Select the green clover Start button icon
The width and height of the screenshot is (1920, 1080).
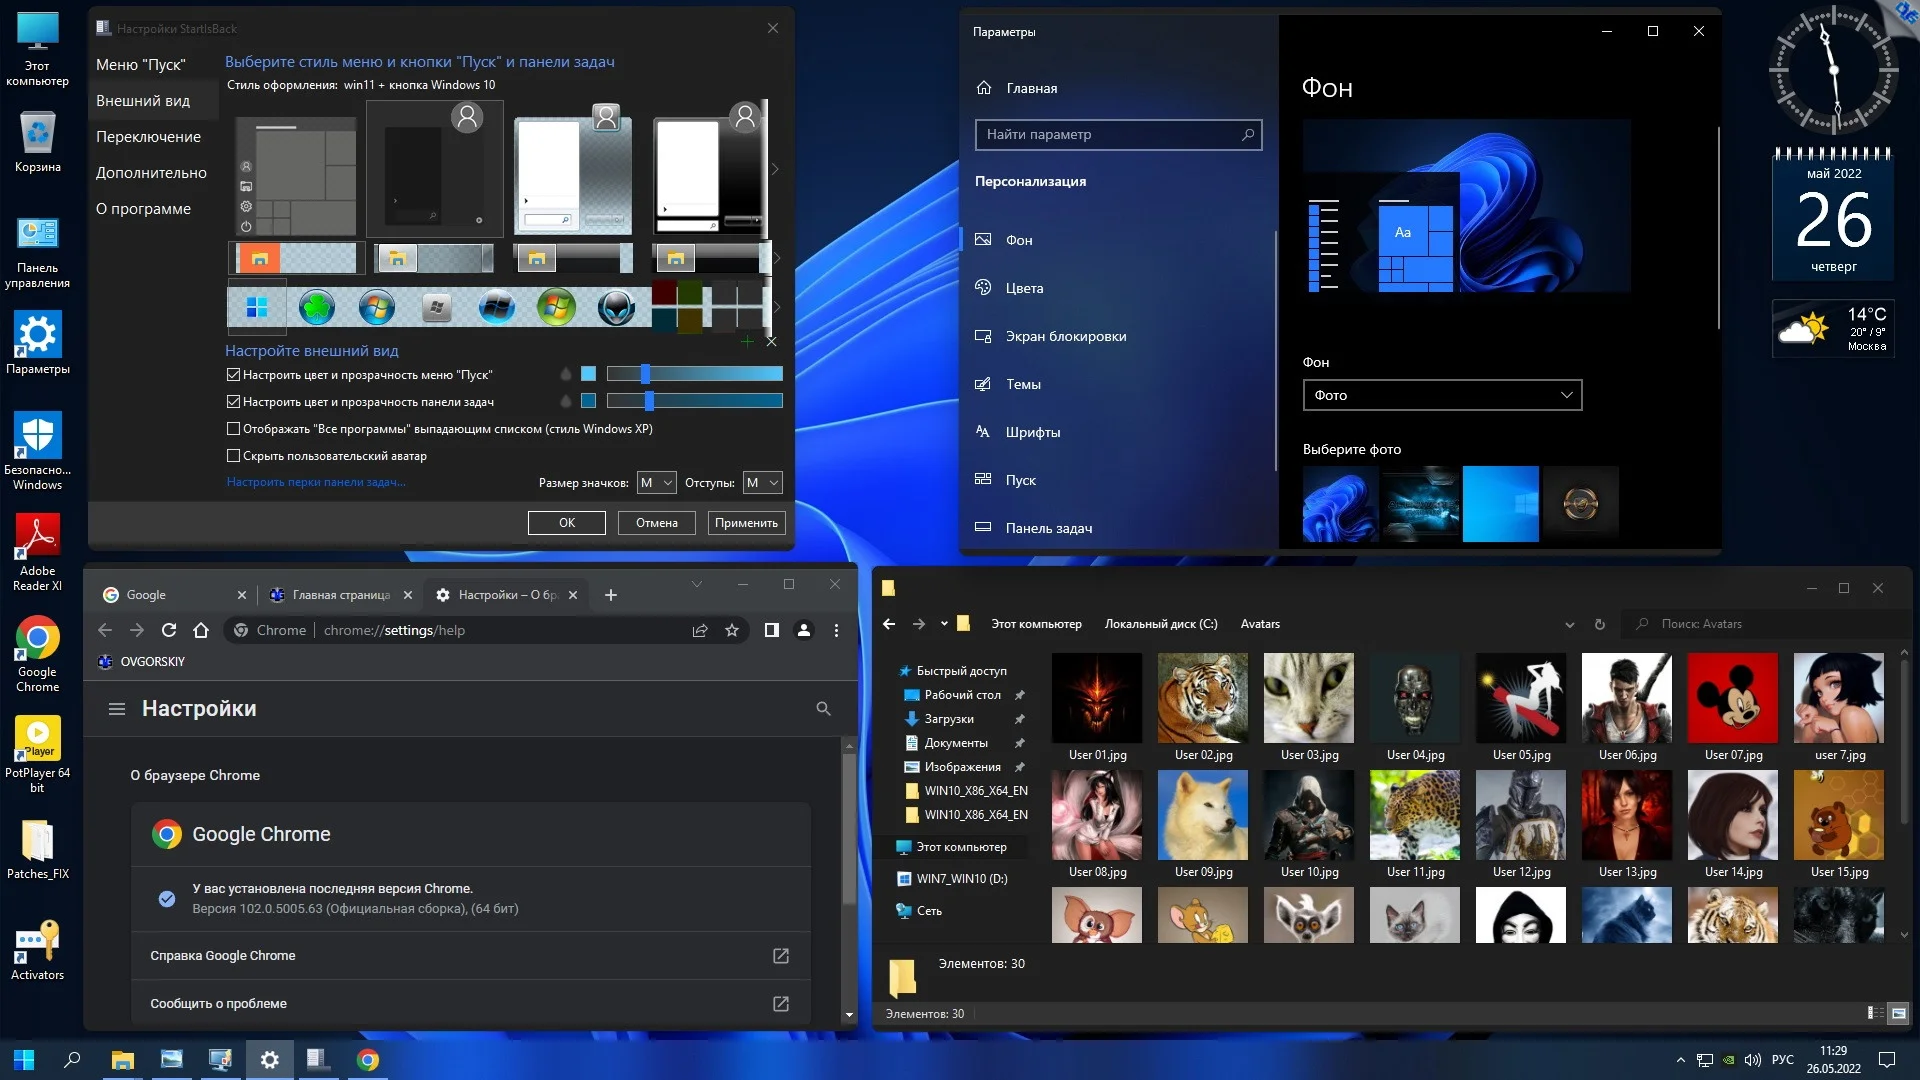point(317,307)
